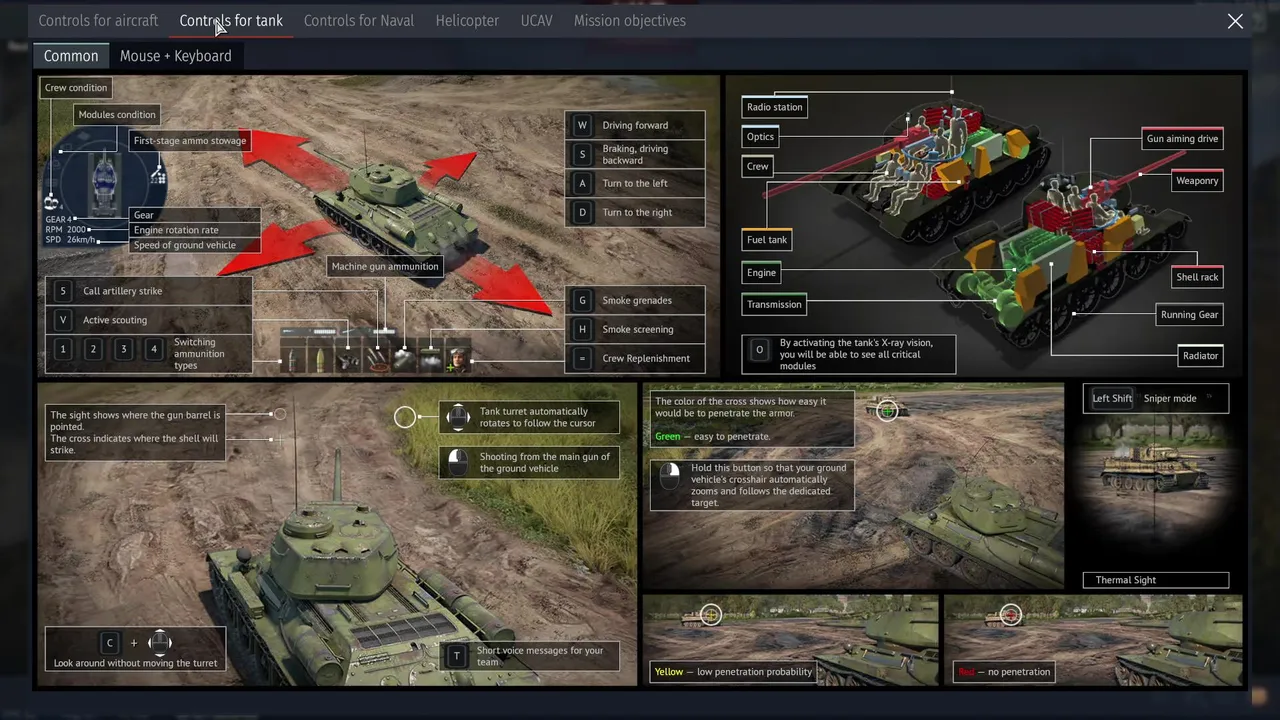Screen dimensions: 1280x720
Task: Click the 3 key ammunition icon
Action: click(x=123, y=349)
